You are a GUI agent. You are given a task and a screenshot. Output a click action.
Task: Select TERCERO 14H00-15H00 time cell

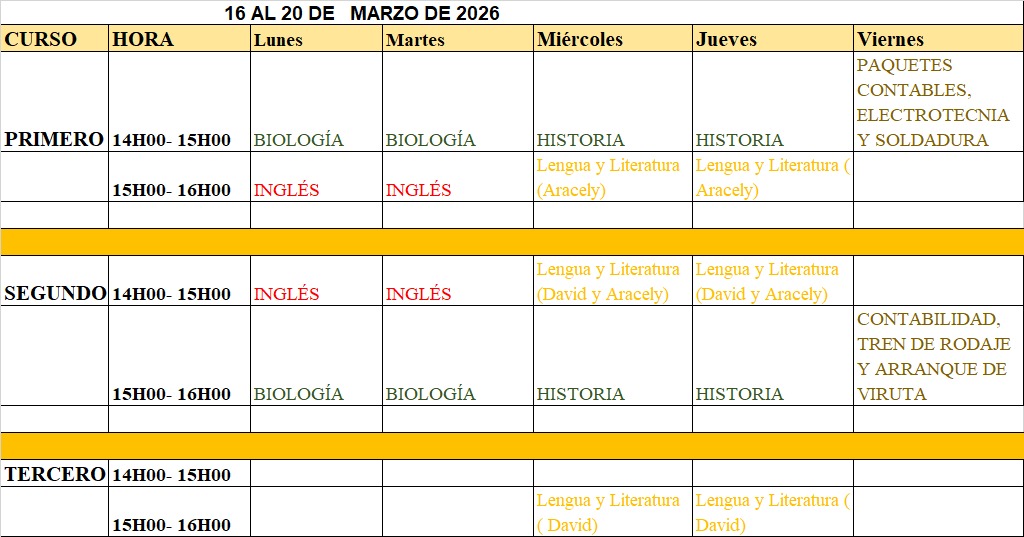(172, 474)
